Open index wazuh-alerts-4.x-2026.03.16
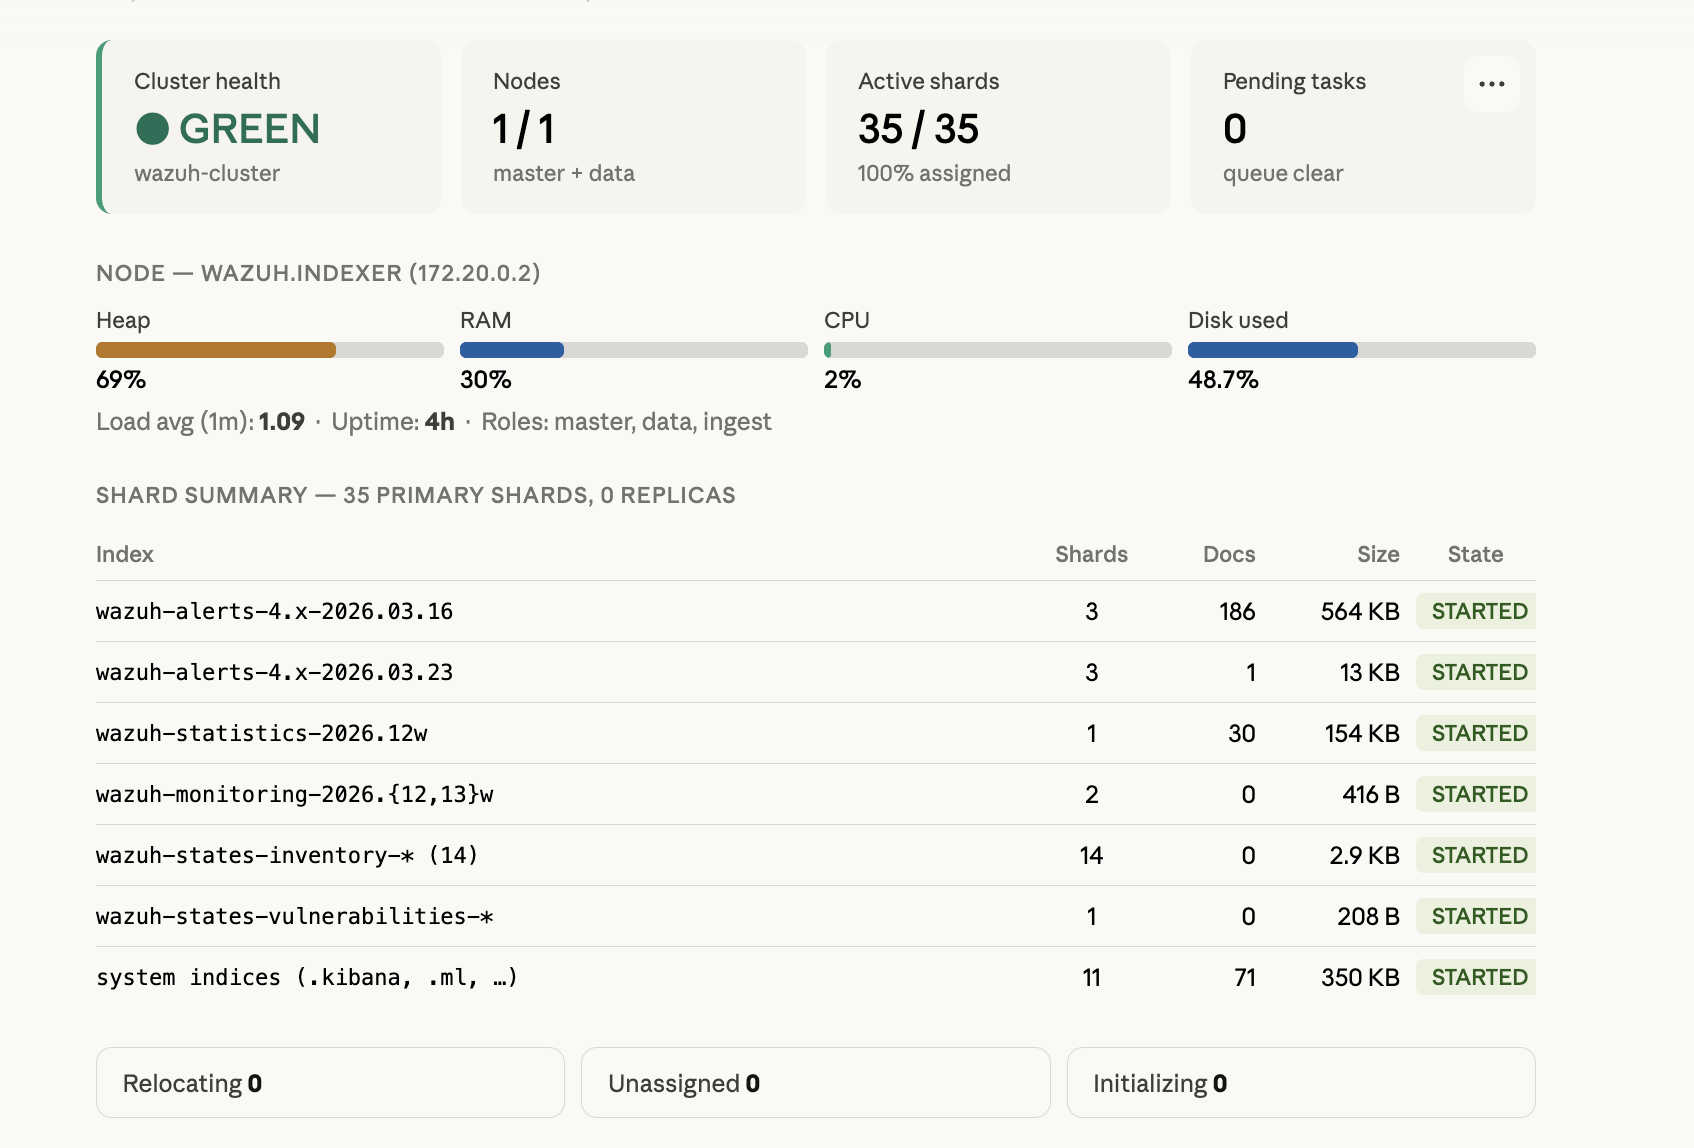1694x1148 pixels. point(274,611)
